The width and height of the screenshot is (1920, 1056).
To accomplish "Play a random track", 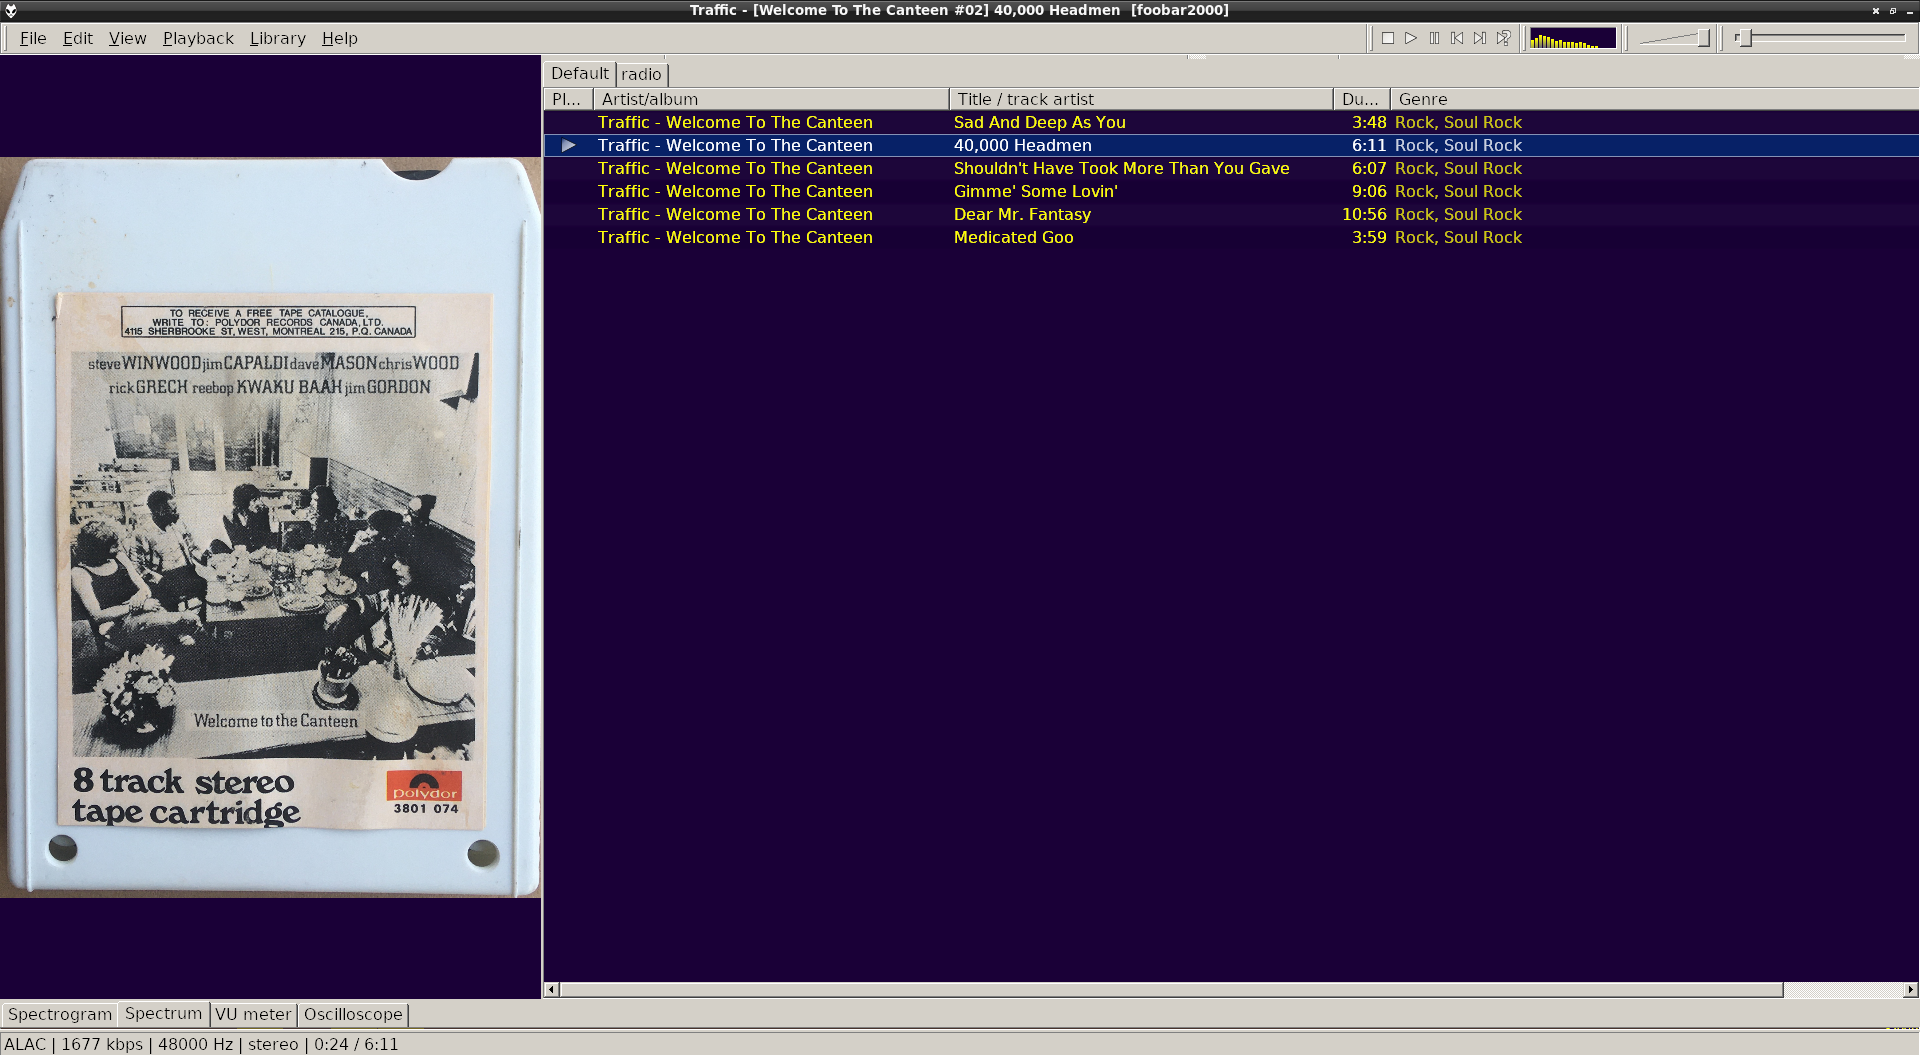I will [x=1503, y=38].
